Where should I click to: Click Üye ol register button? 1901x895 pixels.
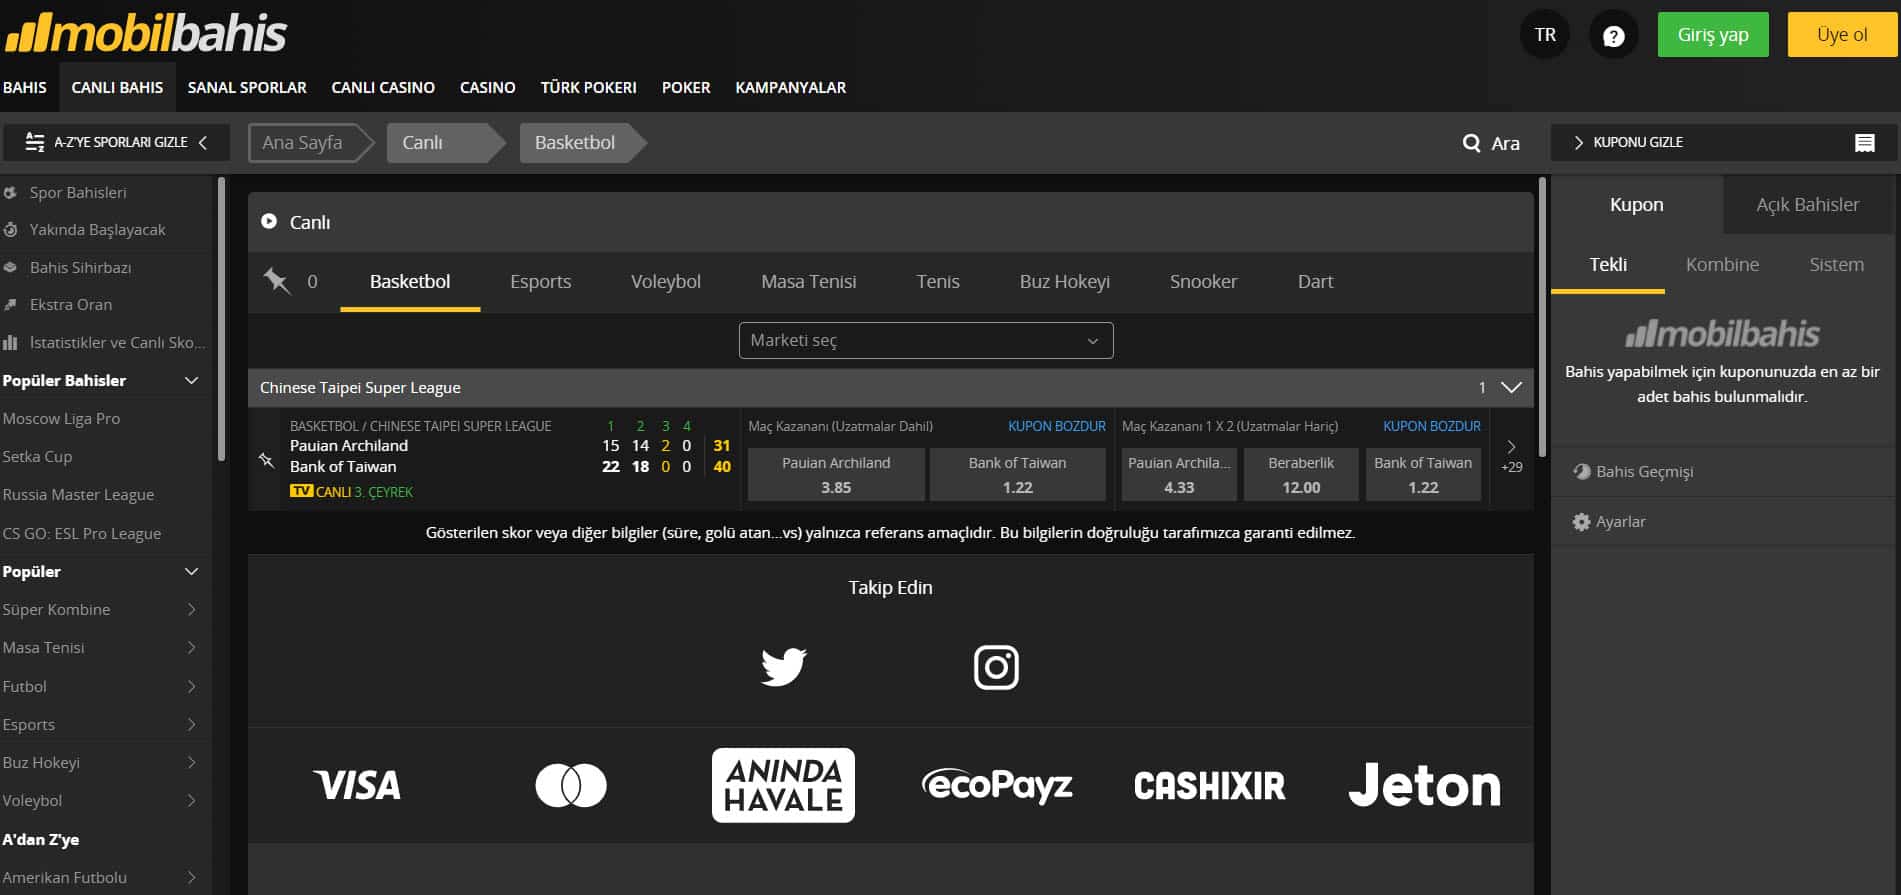(x=1842, y=35)
